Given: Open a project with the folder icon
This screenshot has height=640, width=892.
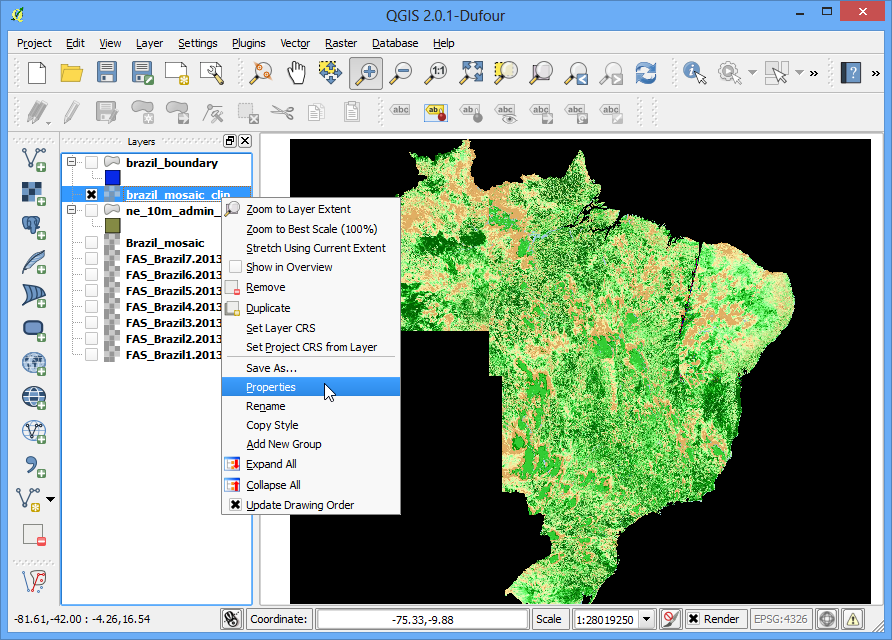Looking at the screenshot, I should tap(72, 73).
